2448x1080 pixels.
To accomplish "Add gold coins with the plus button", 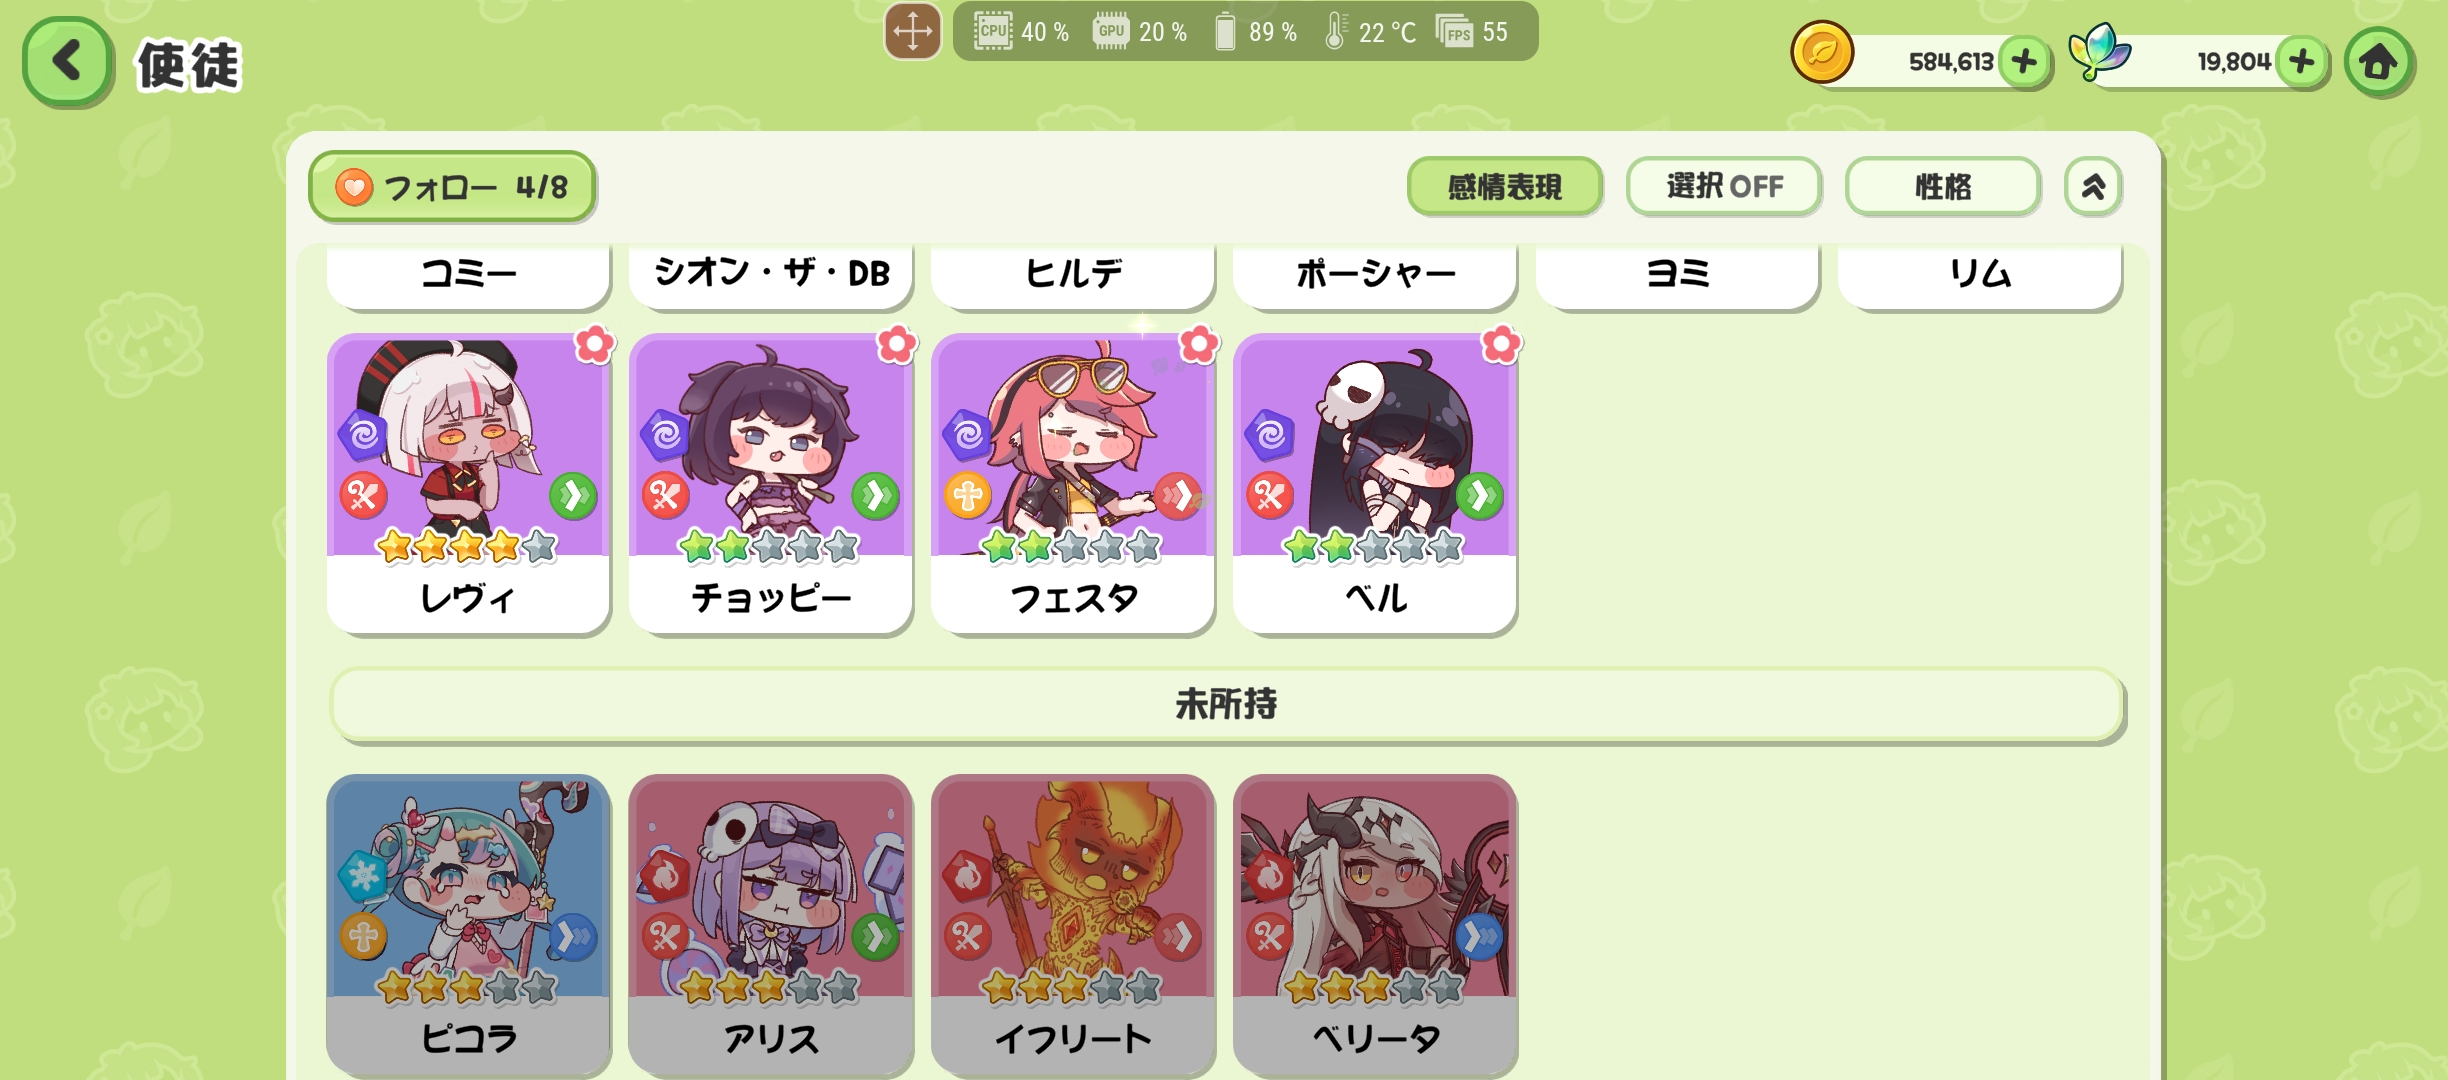I will (x=2024, y=62).
